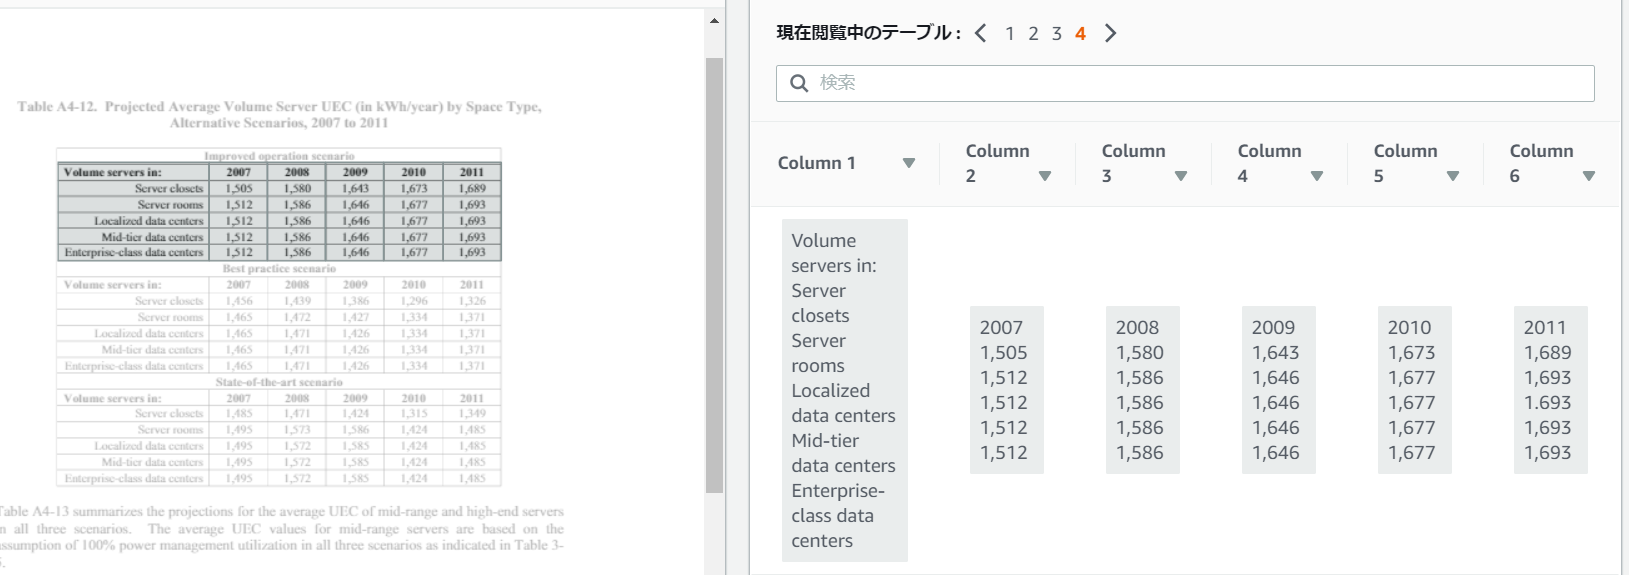Click the search magnifier icon
The width and height of the screenshot is (1629, 575).
799,83
